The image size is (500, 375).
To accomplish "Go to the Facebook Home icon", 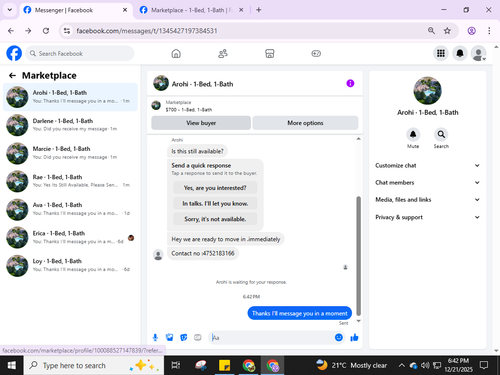I will coord(176,53).
